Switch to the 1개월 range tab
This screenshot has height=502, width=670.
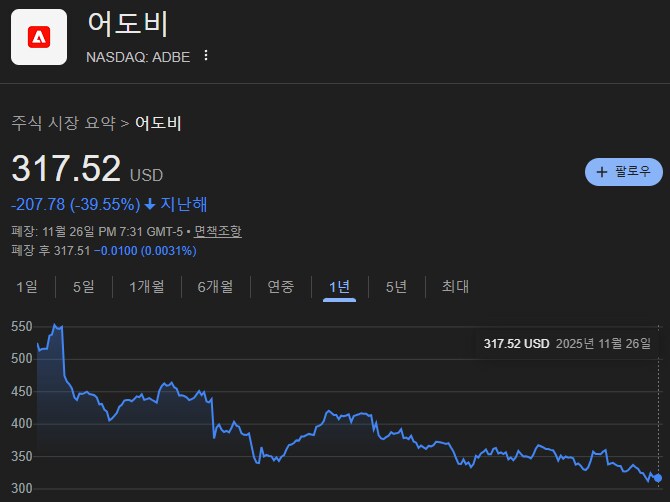147,287
